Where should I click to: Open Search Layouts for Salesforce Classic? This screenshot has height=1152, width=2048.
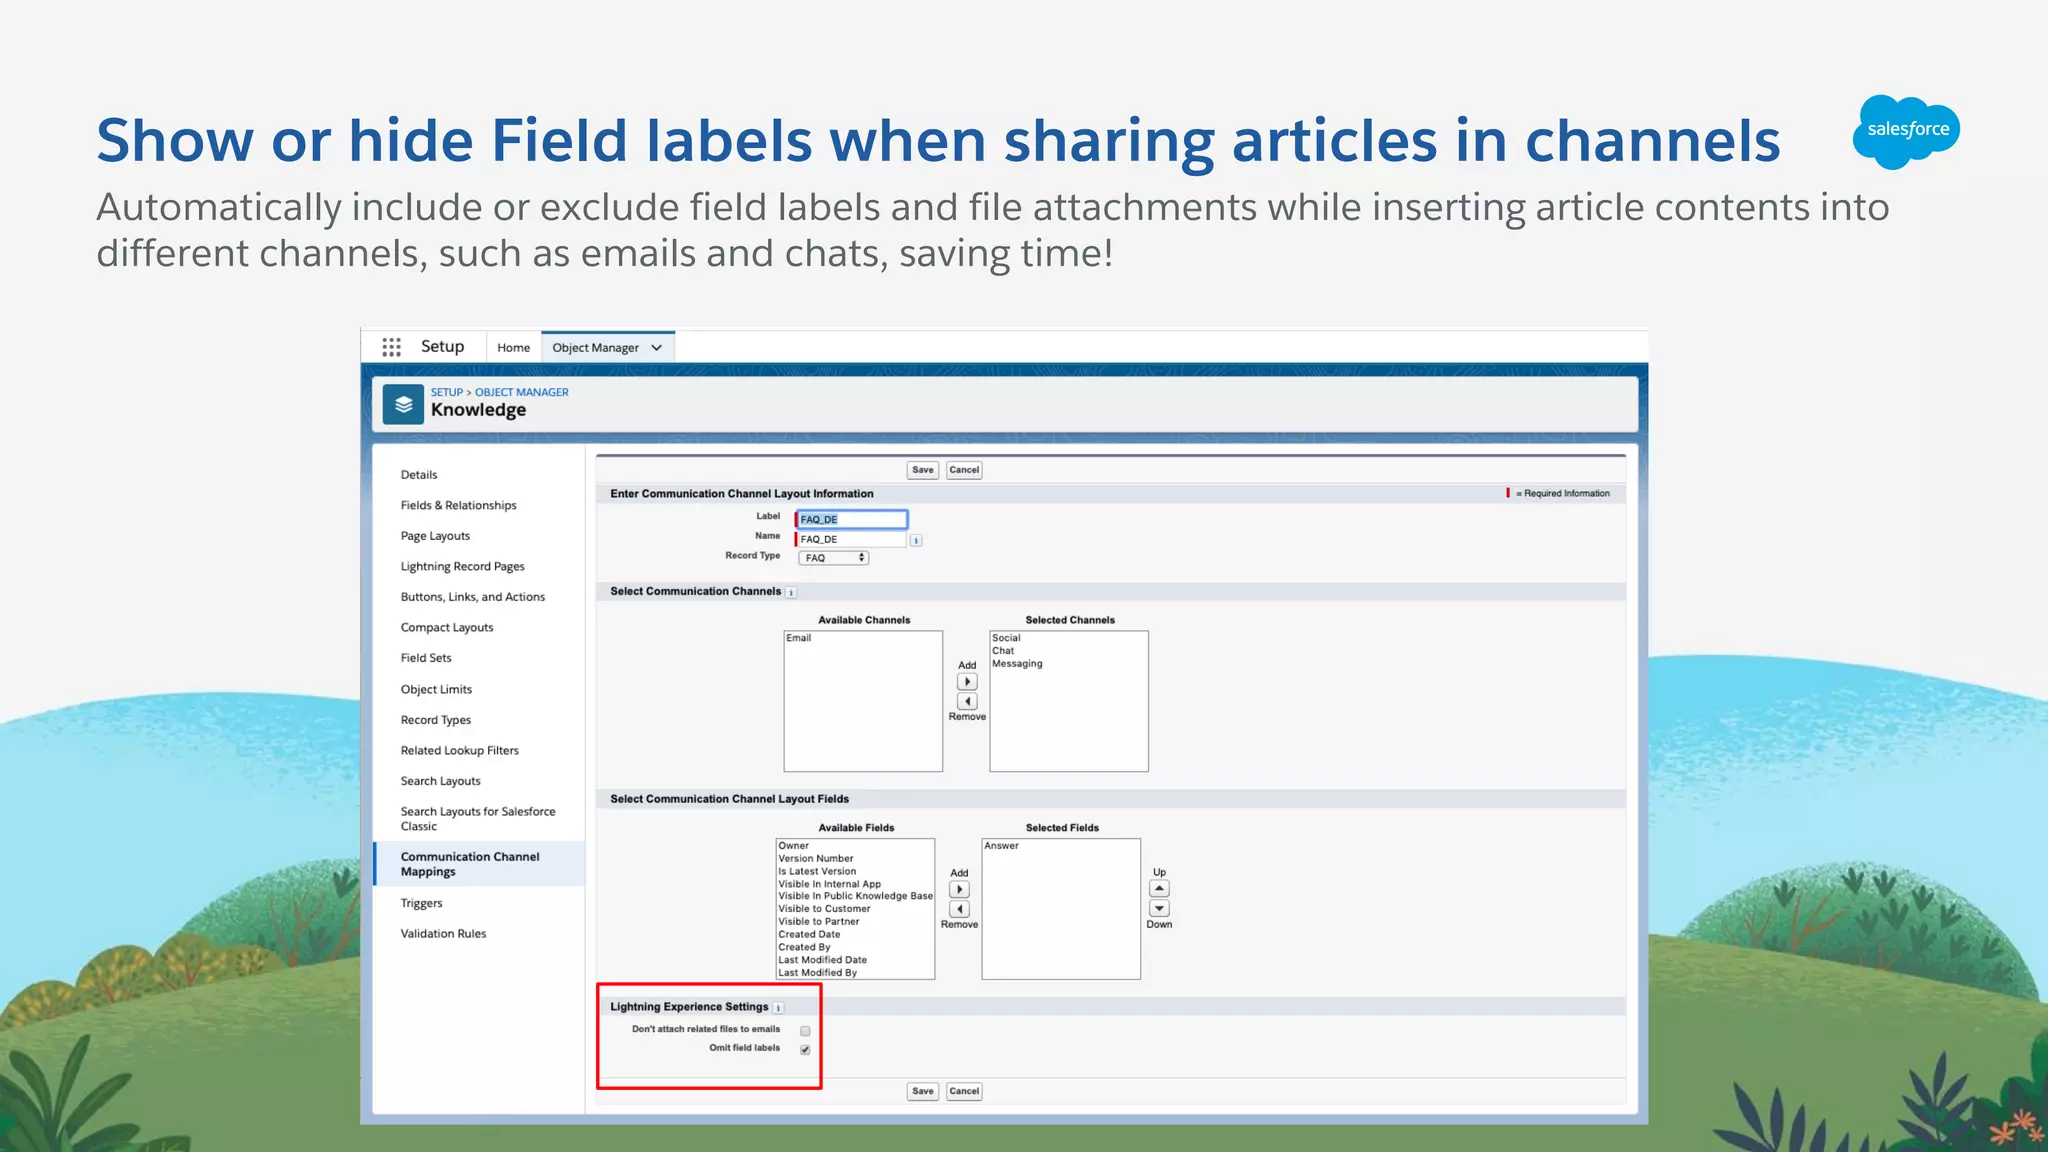click(478, 819)
